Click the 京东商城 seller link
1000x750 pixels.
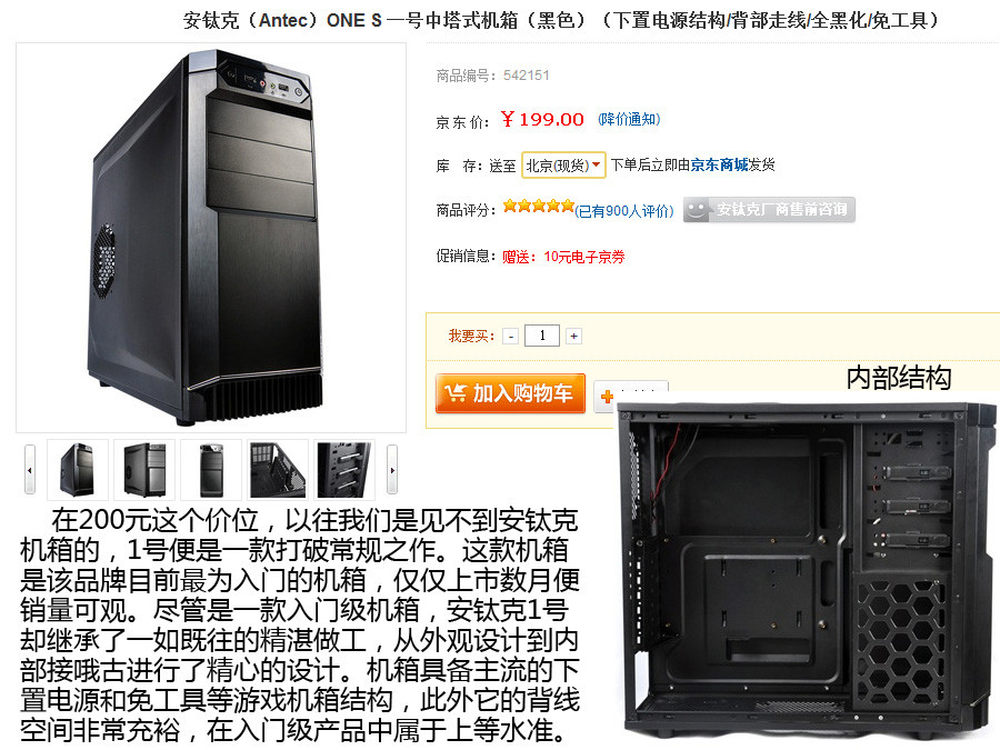pyautogui.click(x=719, y=165)
